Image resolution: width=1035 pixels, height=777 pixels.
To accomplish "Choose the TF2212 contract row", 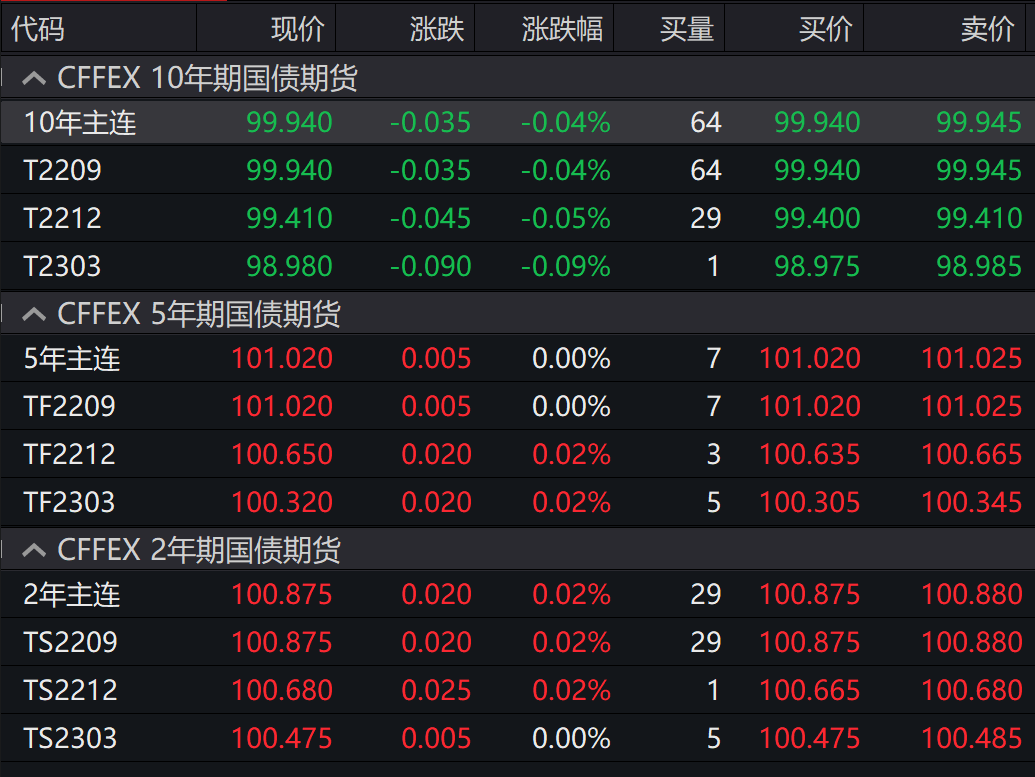I will 70,454.
